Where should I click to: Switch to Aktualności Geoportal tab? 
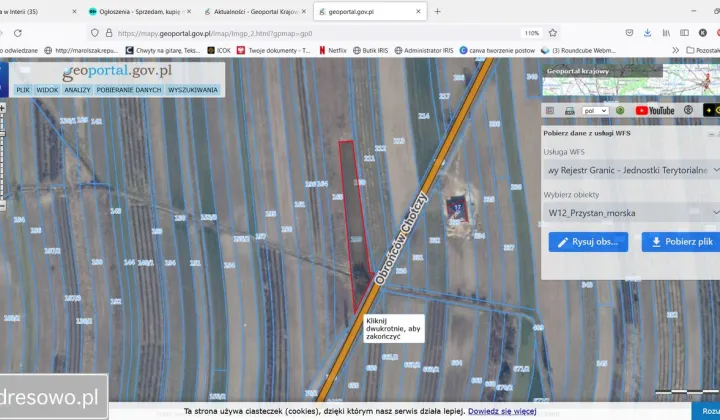pos(255,11)
